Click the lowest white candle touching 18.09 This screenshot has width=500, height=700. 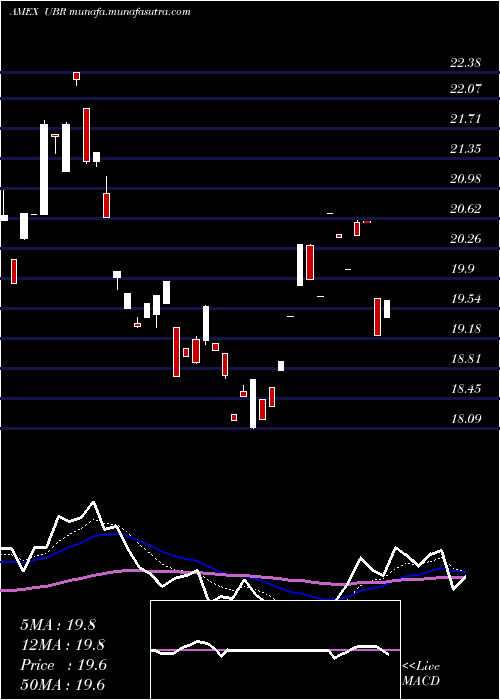(x=253, y=404)
